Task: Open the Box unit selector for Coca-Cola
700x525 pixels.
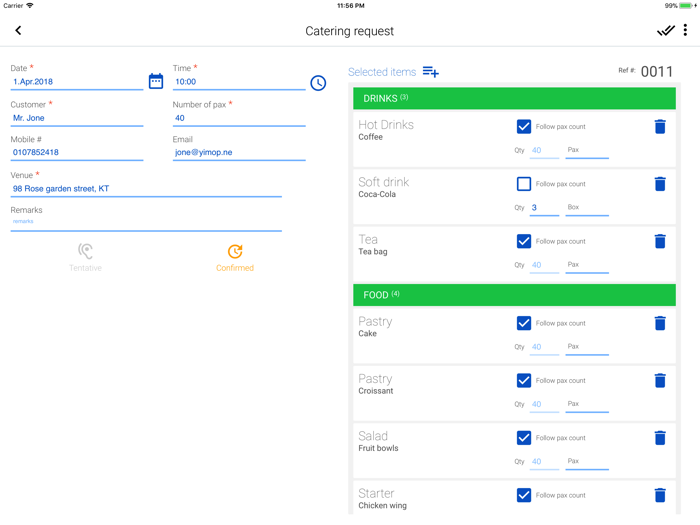Action: 586,208
